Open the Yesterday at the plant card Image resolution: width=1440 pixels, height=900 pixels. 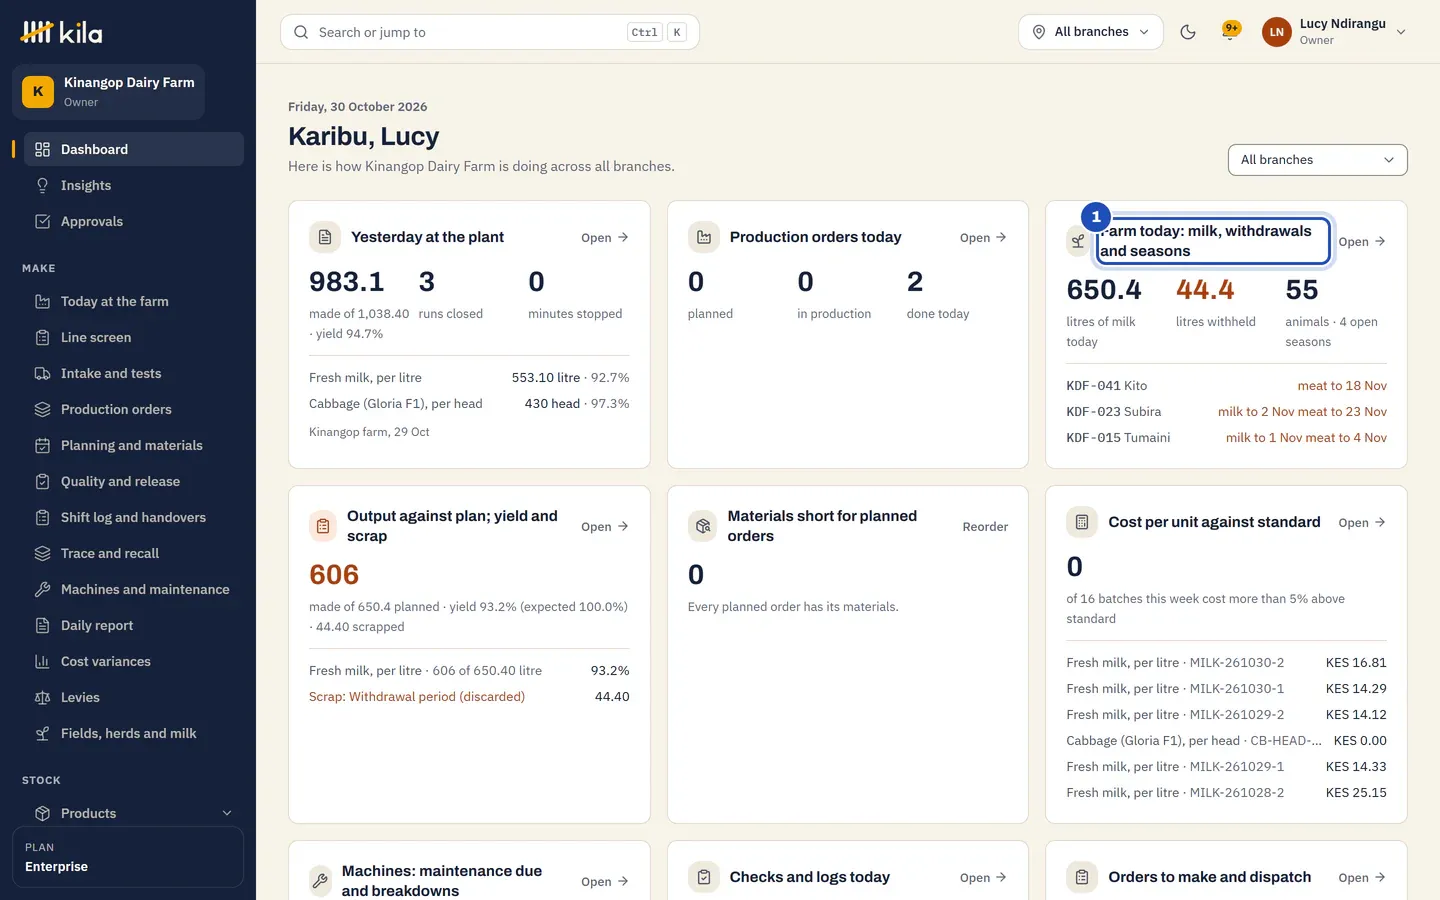(605, 238)
